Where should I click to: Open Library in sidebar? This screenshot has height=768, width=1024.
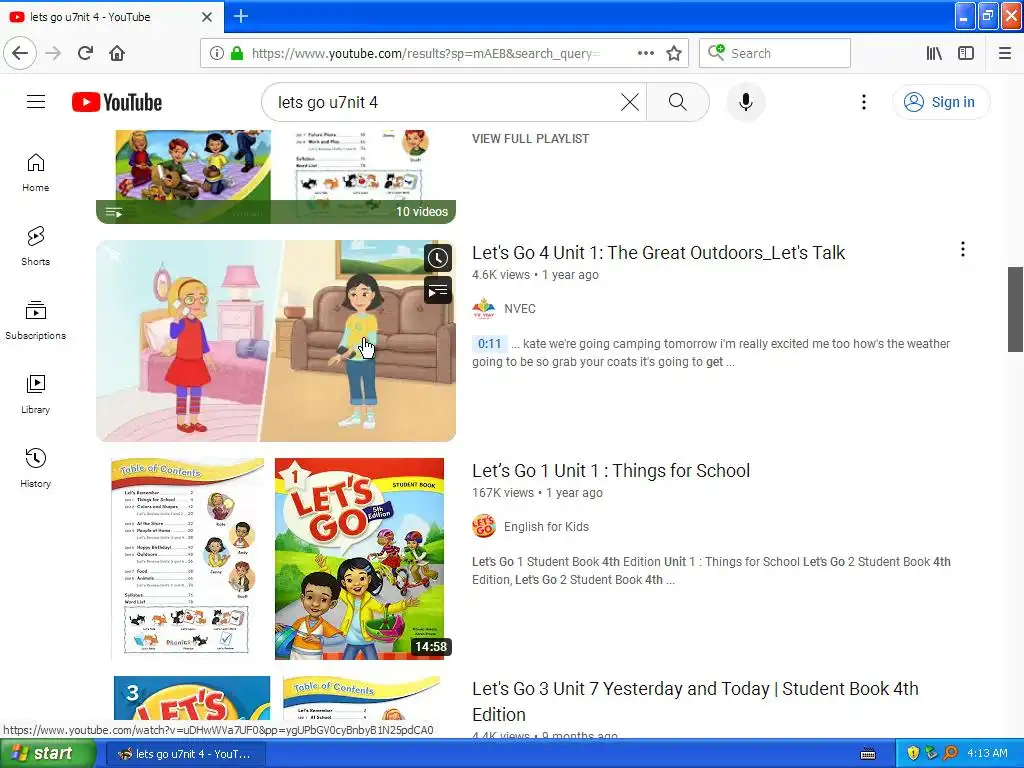pyautogui.click(x=35, y=394)
